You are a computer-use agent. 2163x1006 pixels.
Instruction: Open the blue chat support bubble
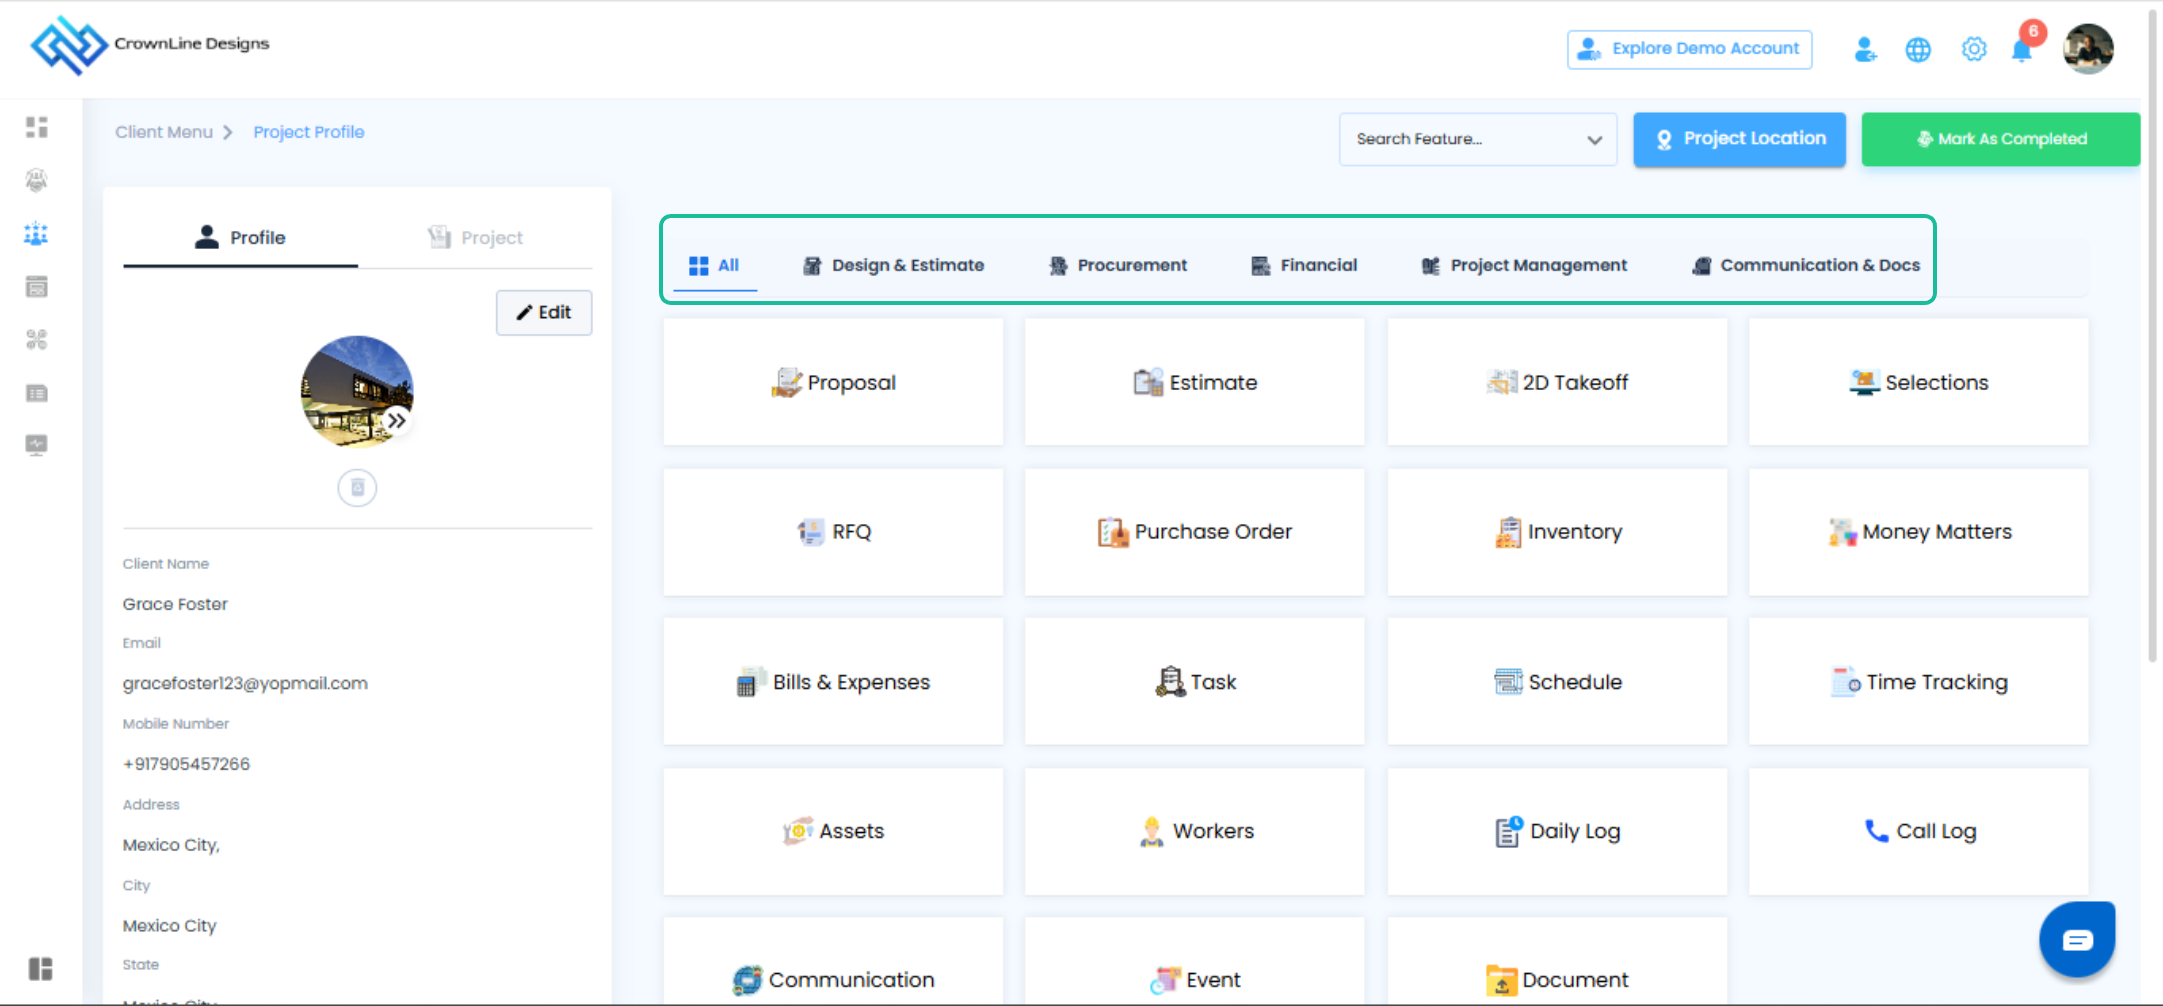pyautogui.click(x=2077, y=939)
